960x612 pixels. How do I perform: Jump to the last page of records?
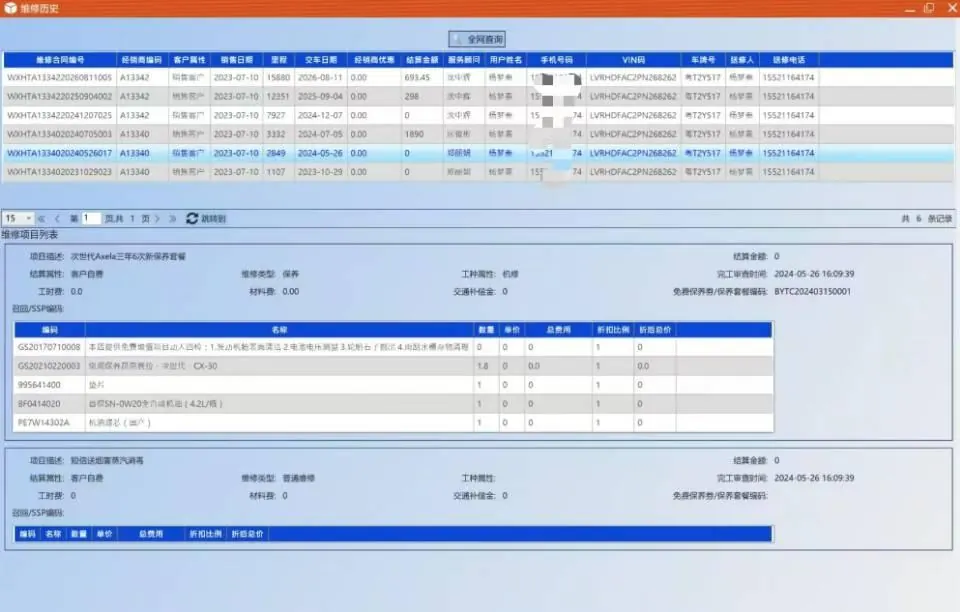click(173, 218)
